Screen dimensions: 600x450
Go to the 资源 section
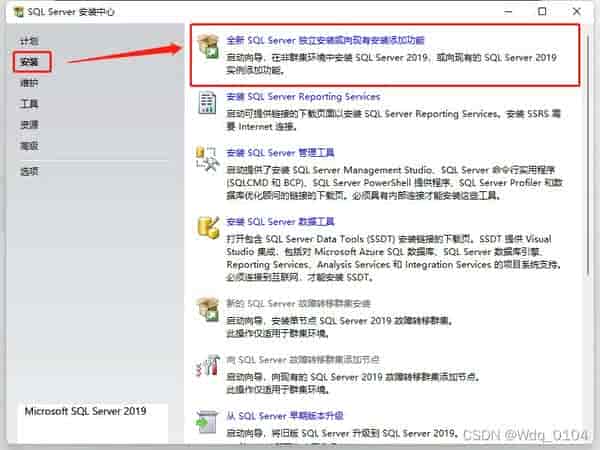[29, 125]
